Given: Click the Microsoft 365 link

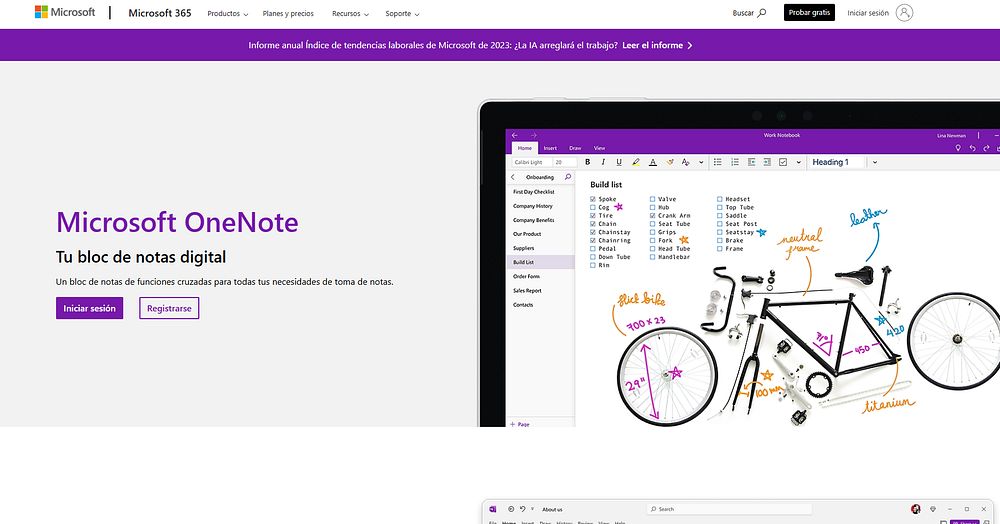Looking at the screenshot, I should pos(160,13).
